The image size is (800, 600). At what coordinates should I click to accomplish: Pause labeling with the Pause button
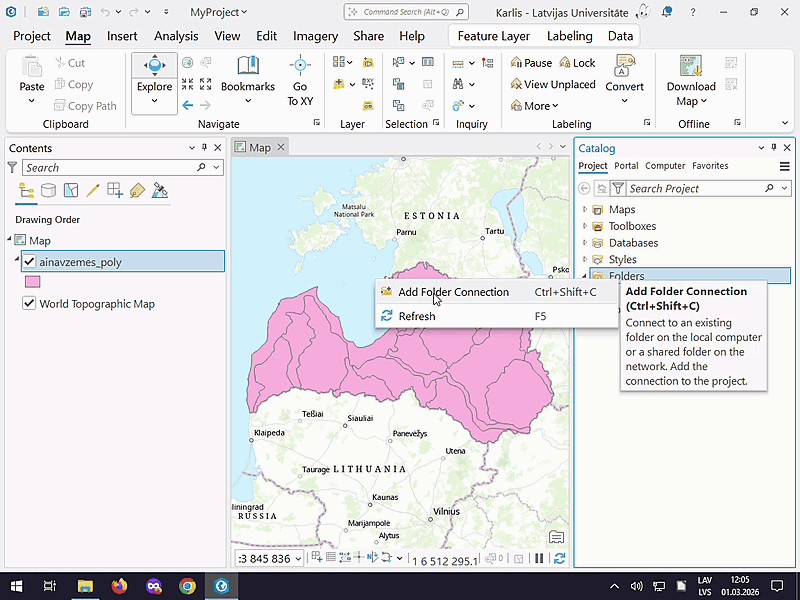point(530,62)
